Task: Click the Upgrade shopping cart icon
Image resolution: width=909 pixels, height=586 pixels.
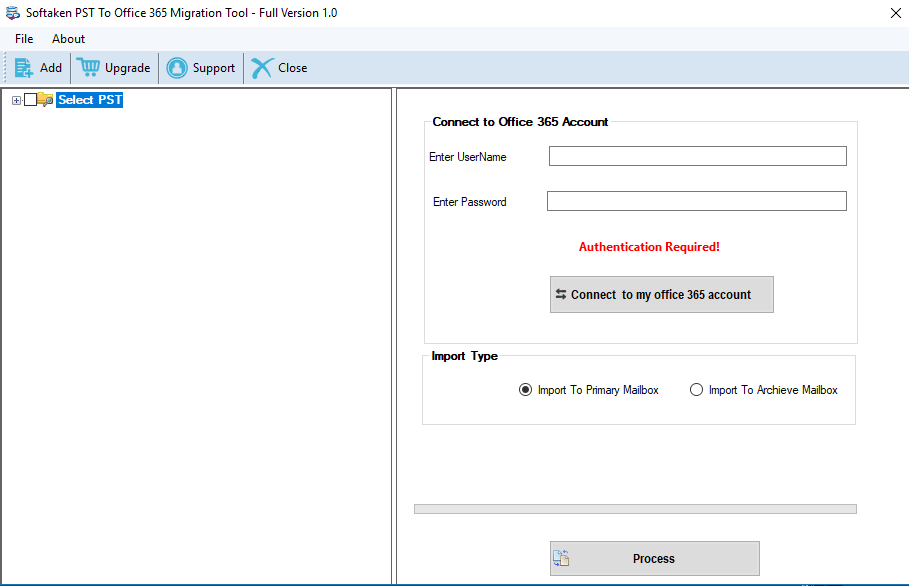Action: click(x=88, y=68)
